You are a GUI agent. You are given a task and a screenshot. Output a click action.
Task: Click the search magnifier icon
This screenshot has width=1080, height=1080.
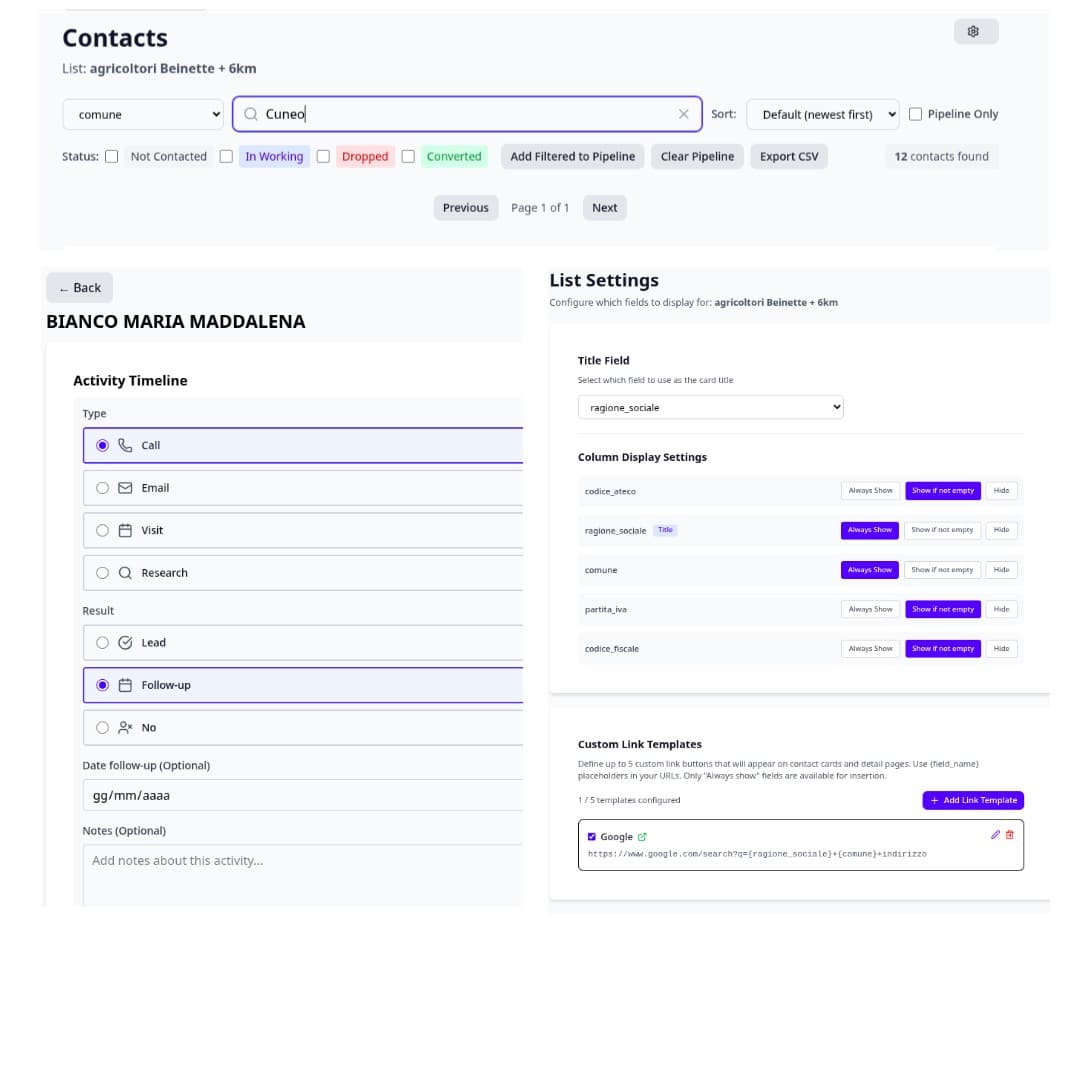point(251,114)
